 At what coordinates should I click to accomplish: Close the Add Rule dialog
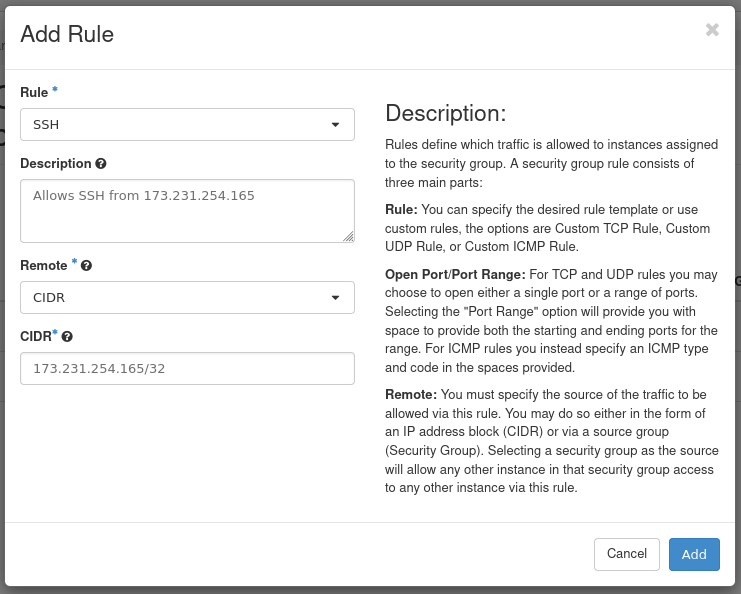[712, 30]
